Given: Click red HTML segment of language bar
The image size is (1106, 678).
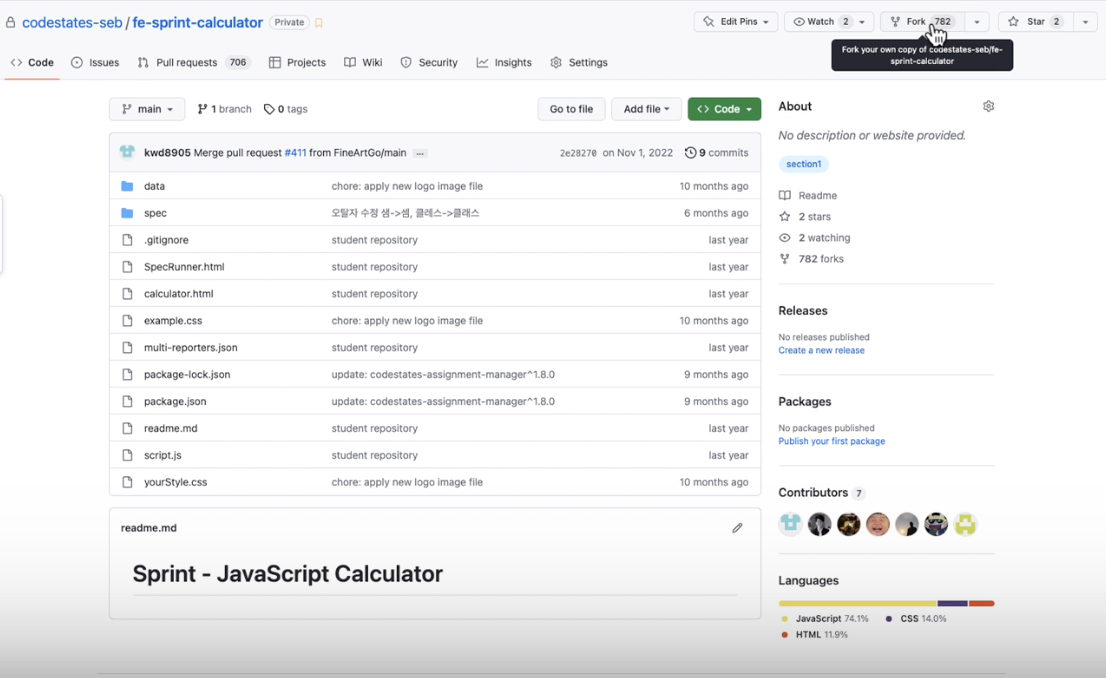Looking at the screenshot, I should [981, 603].
